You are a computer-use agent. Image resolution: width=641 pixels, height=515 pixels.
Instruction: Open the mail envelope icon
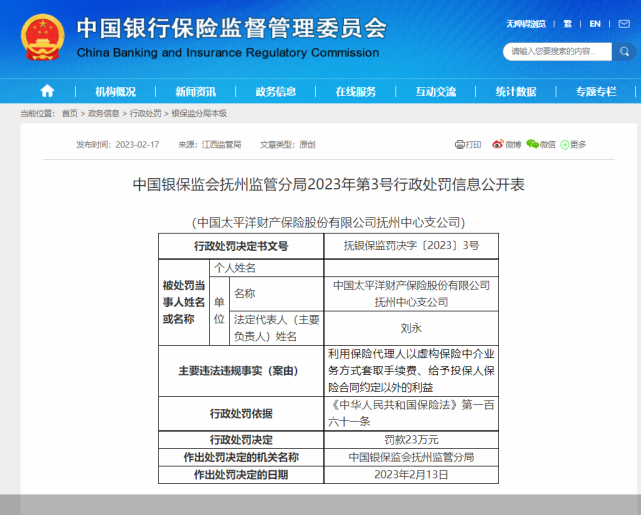pos(623,23)
